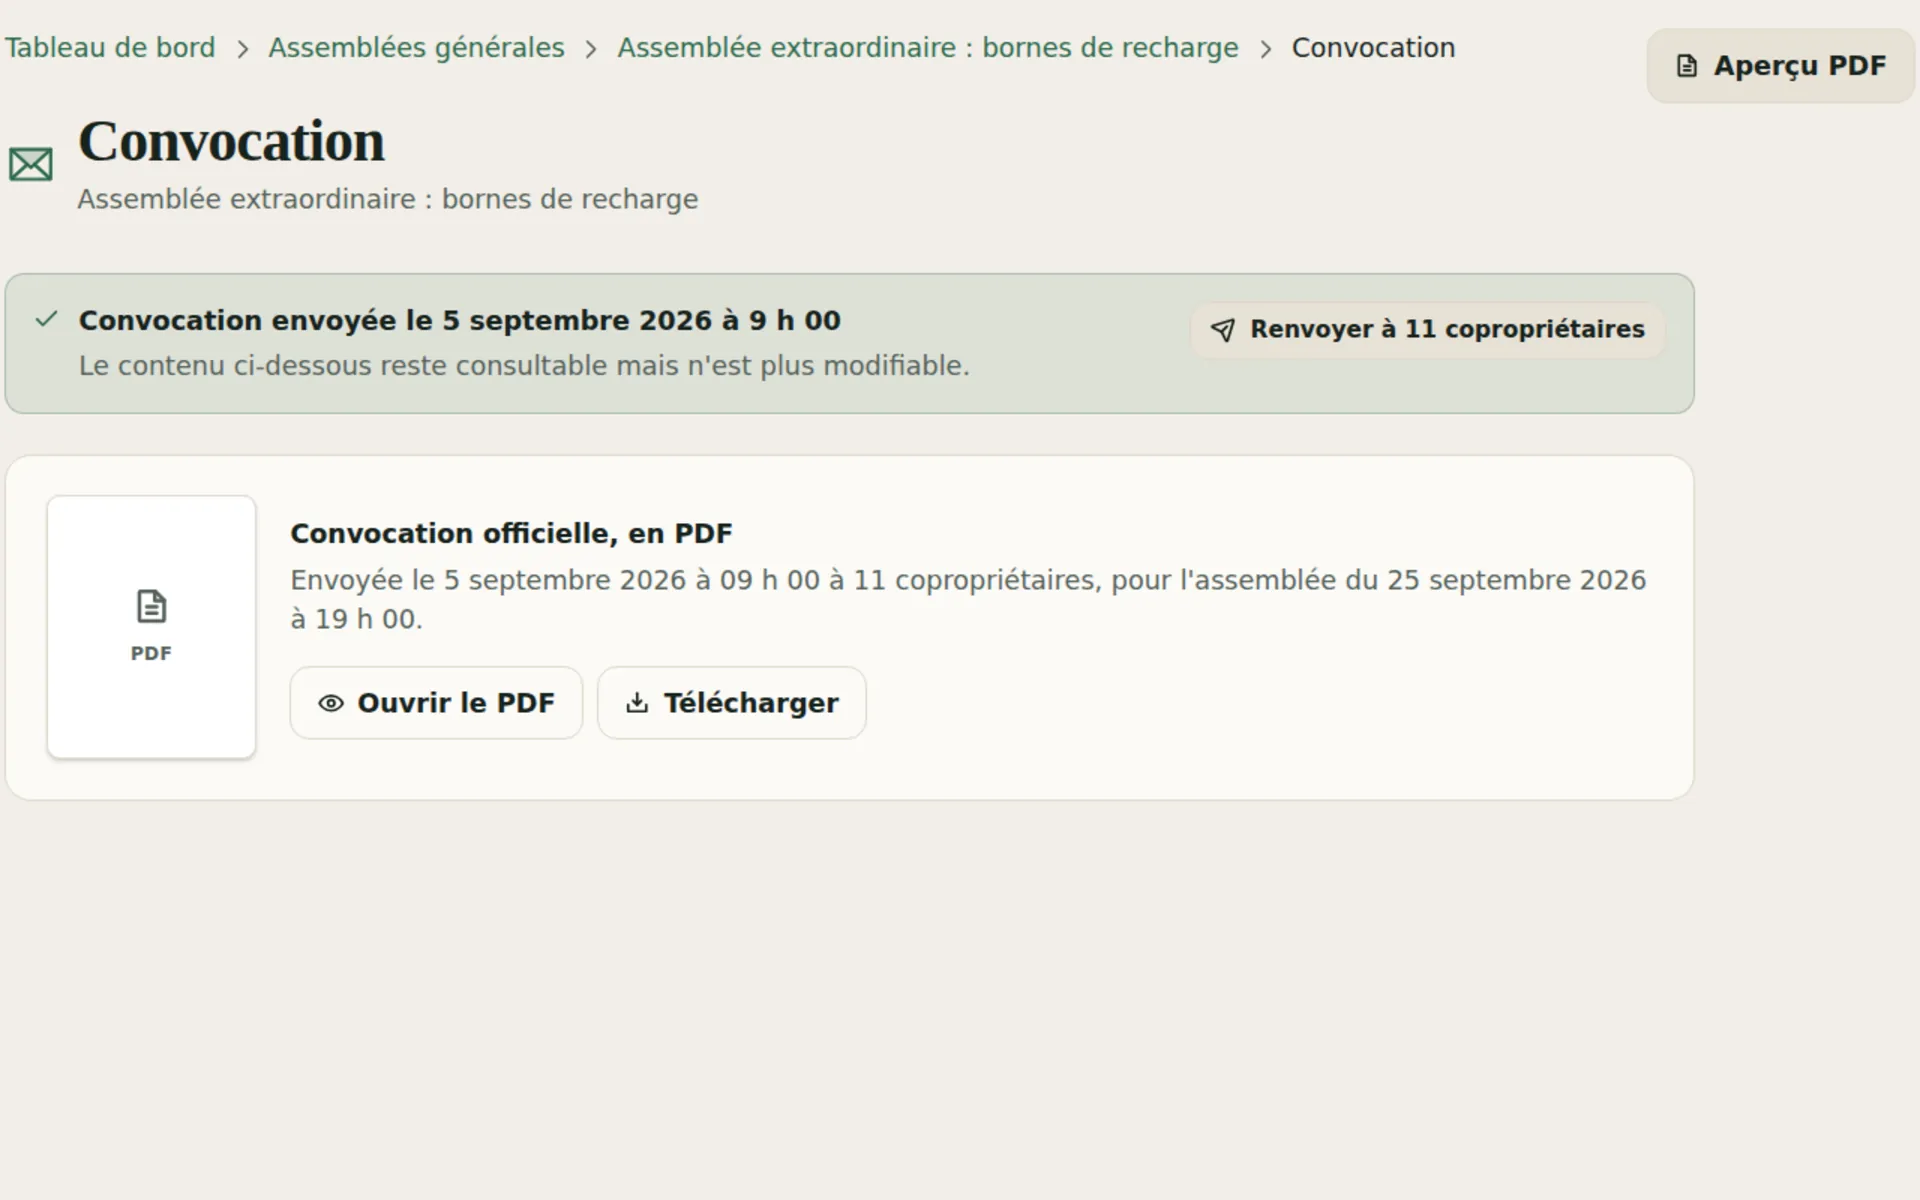Click file icon inside PDF thumbnail
1920x1200 pixels.
click(151, 606)
